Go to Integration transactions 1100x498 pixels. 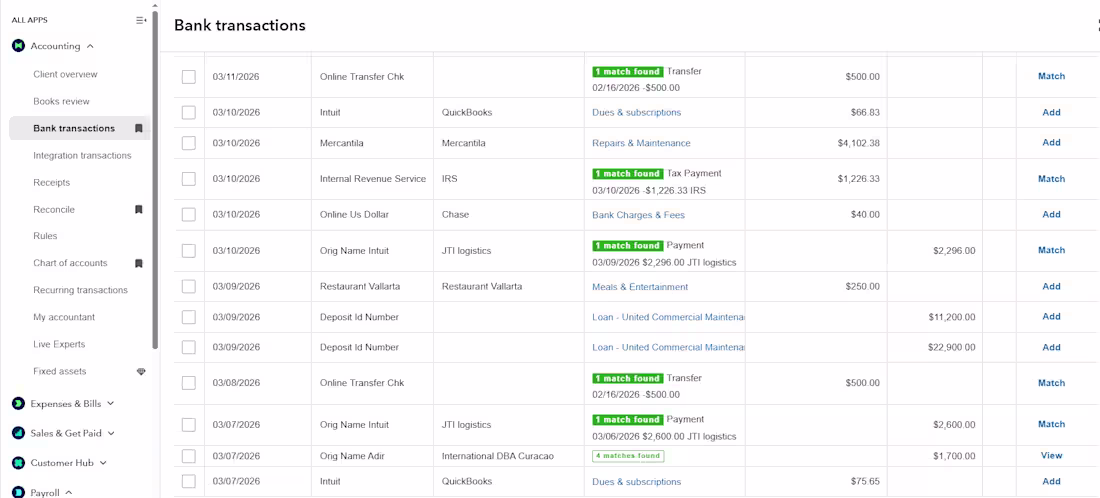coord(82,155)
